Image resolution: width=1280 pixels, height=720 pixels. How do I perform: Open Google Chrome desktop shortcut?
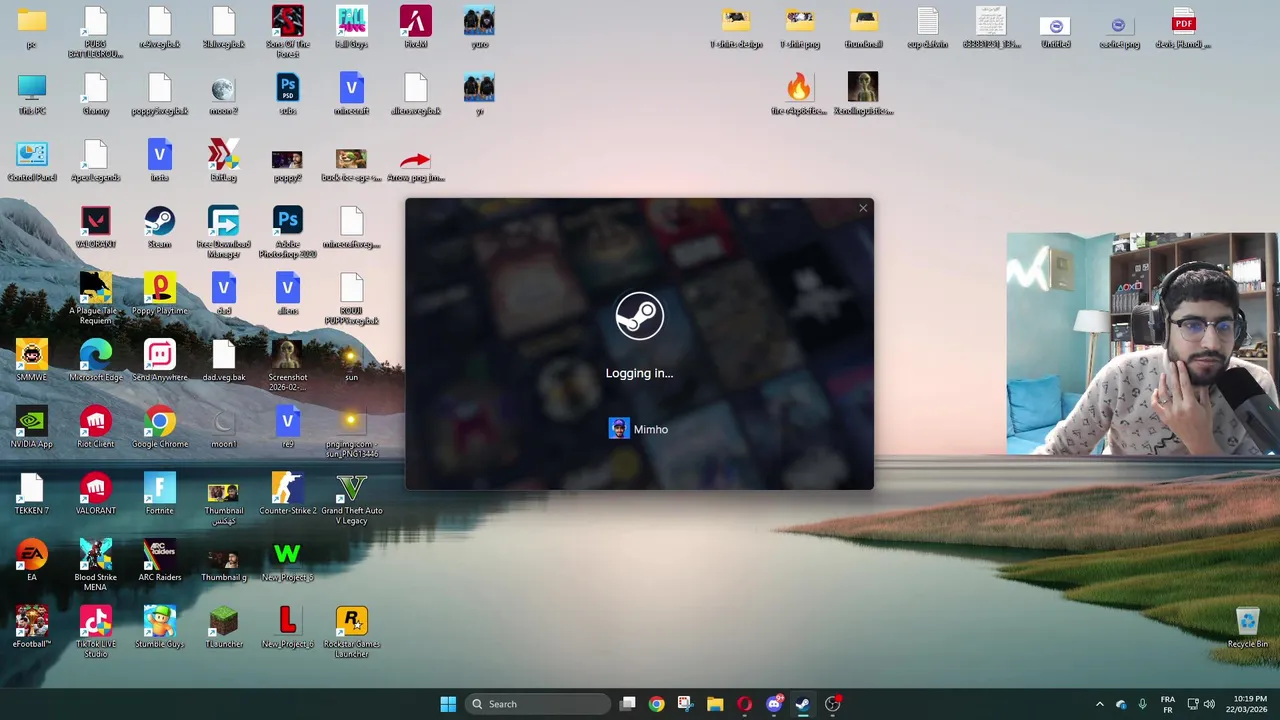159,427
